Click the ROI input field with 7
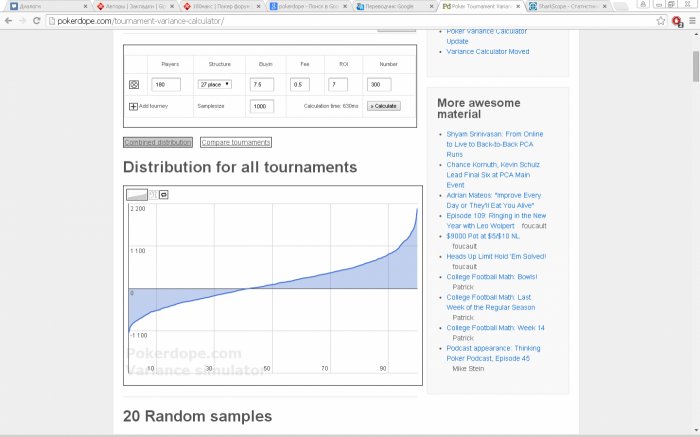The image size is (700, 437). 338,84
